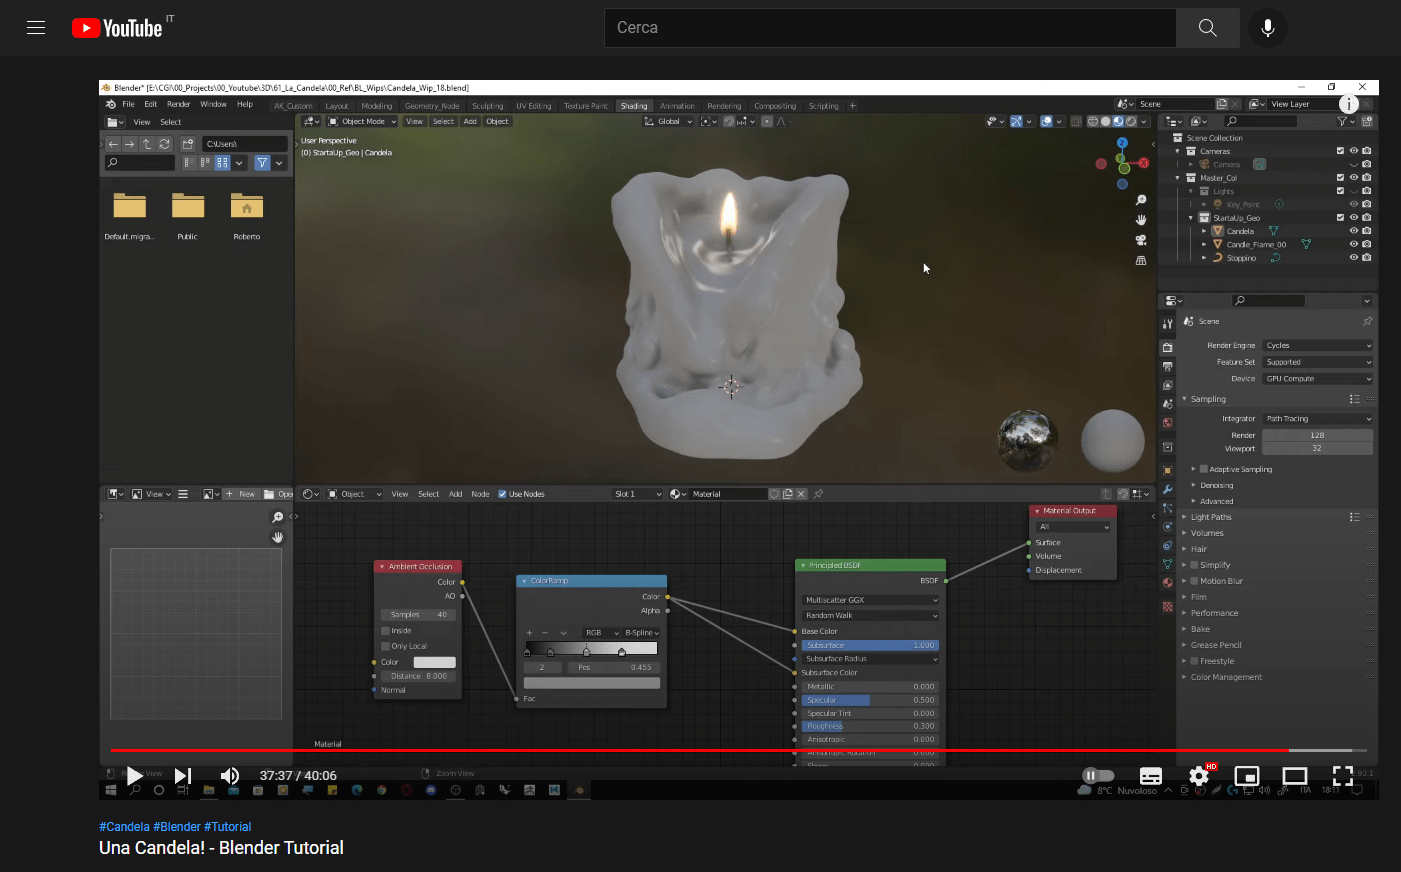This screenshot has width=1401, height=872.
Task: Create a new folder in file browser
Action: (x=188, y=144)
